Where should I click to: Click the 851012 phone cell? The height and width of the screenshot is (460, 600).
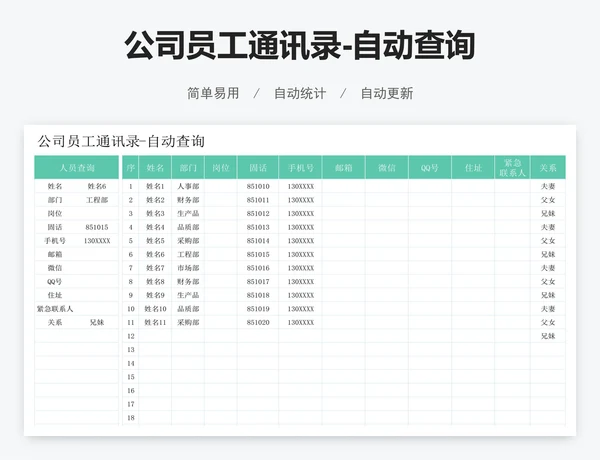(258, 214)
